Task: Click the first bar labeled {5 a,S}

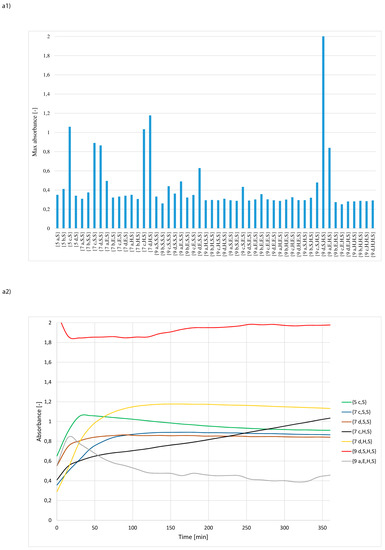Action: coord(58,212)
